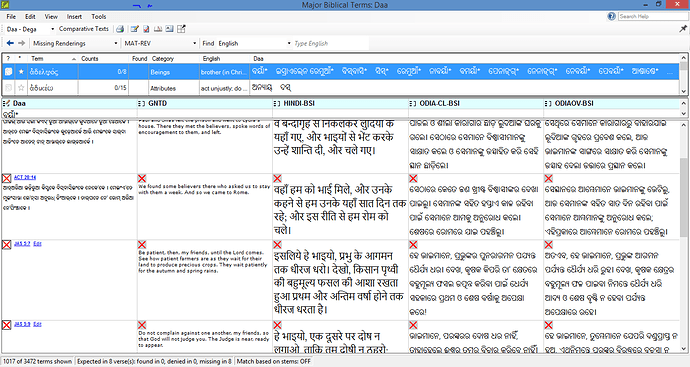Open the Missing Renderings filter dropdown
690x367 pixels.
coord(116,43)
